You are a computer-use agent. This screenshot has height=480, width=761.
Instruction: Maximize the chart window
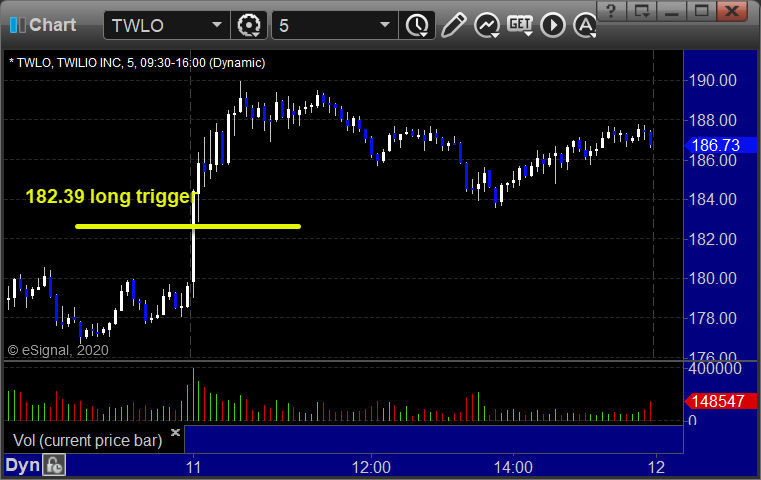click(x=701, y=11)
